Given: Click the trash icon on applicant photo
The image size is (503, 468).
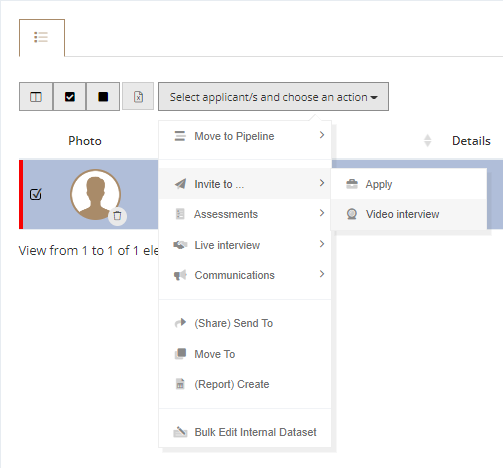Looking at the screenshot, I should pos(117,216).
